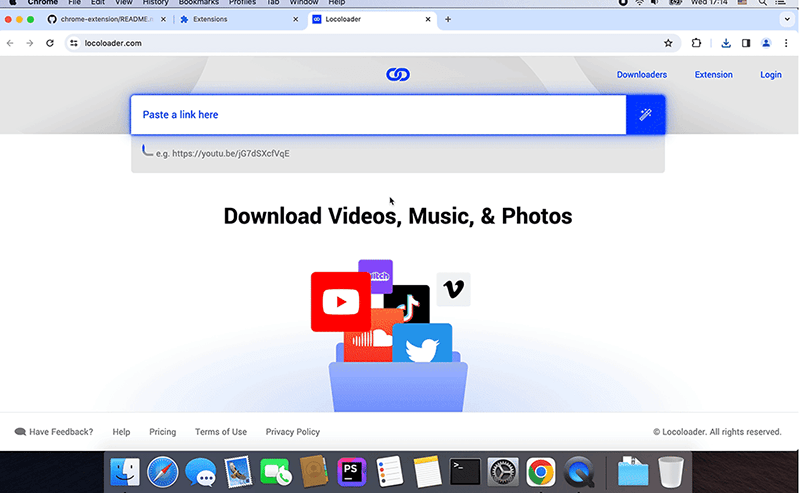Launch Safari from the dock

(x=163, y=472)
